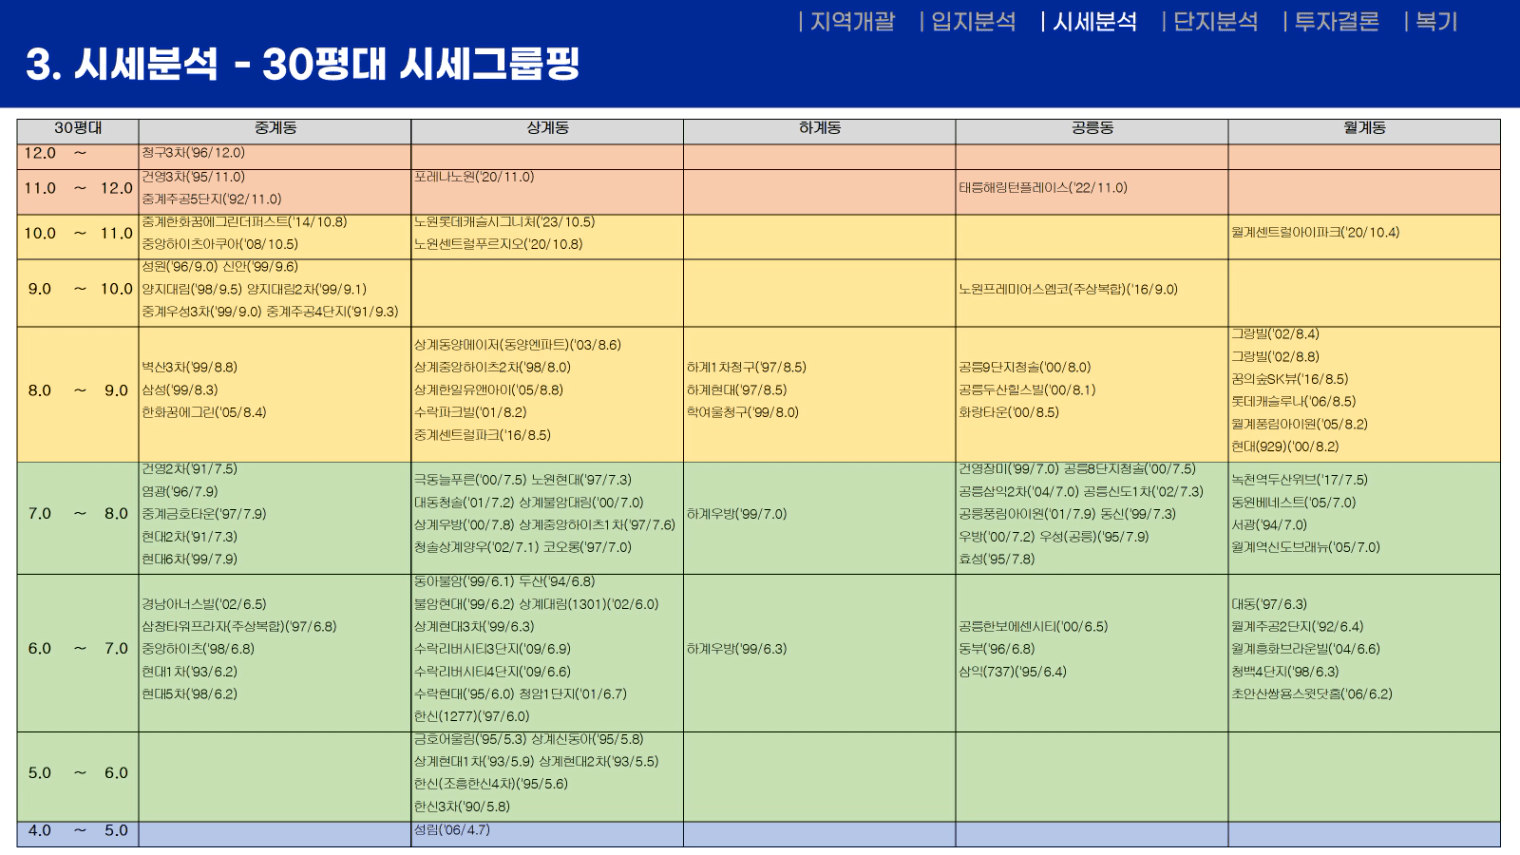
Task: Click the 청구3차('96/12.0) cell
Action: [x=193, y=153]
